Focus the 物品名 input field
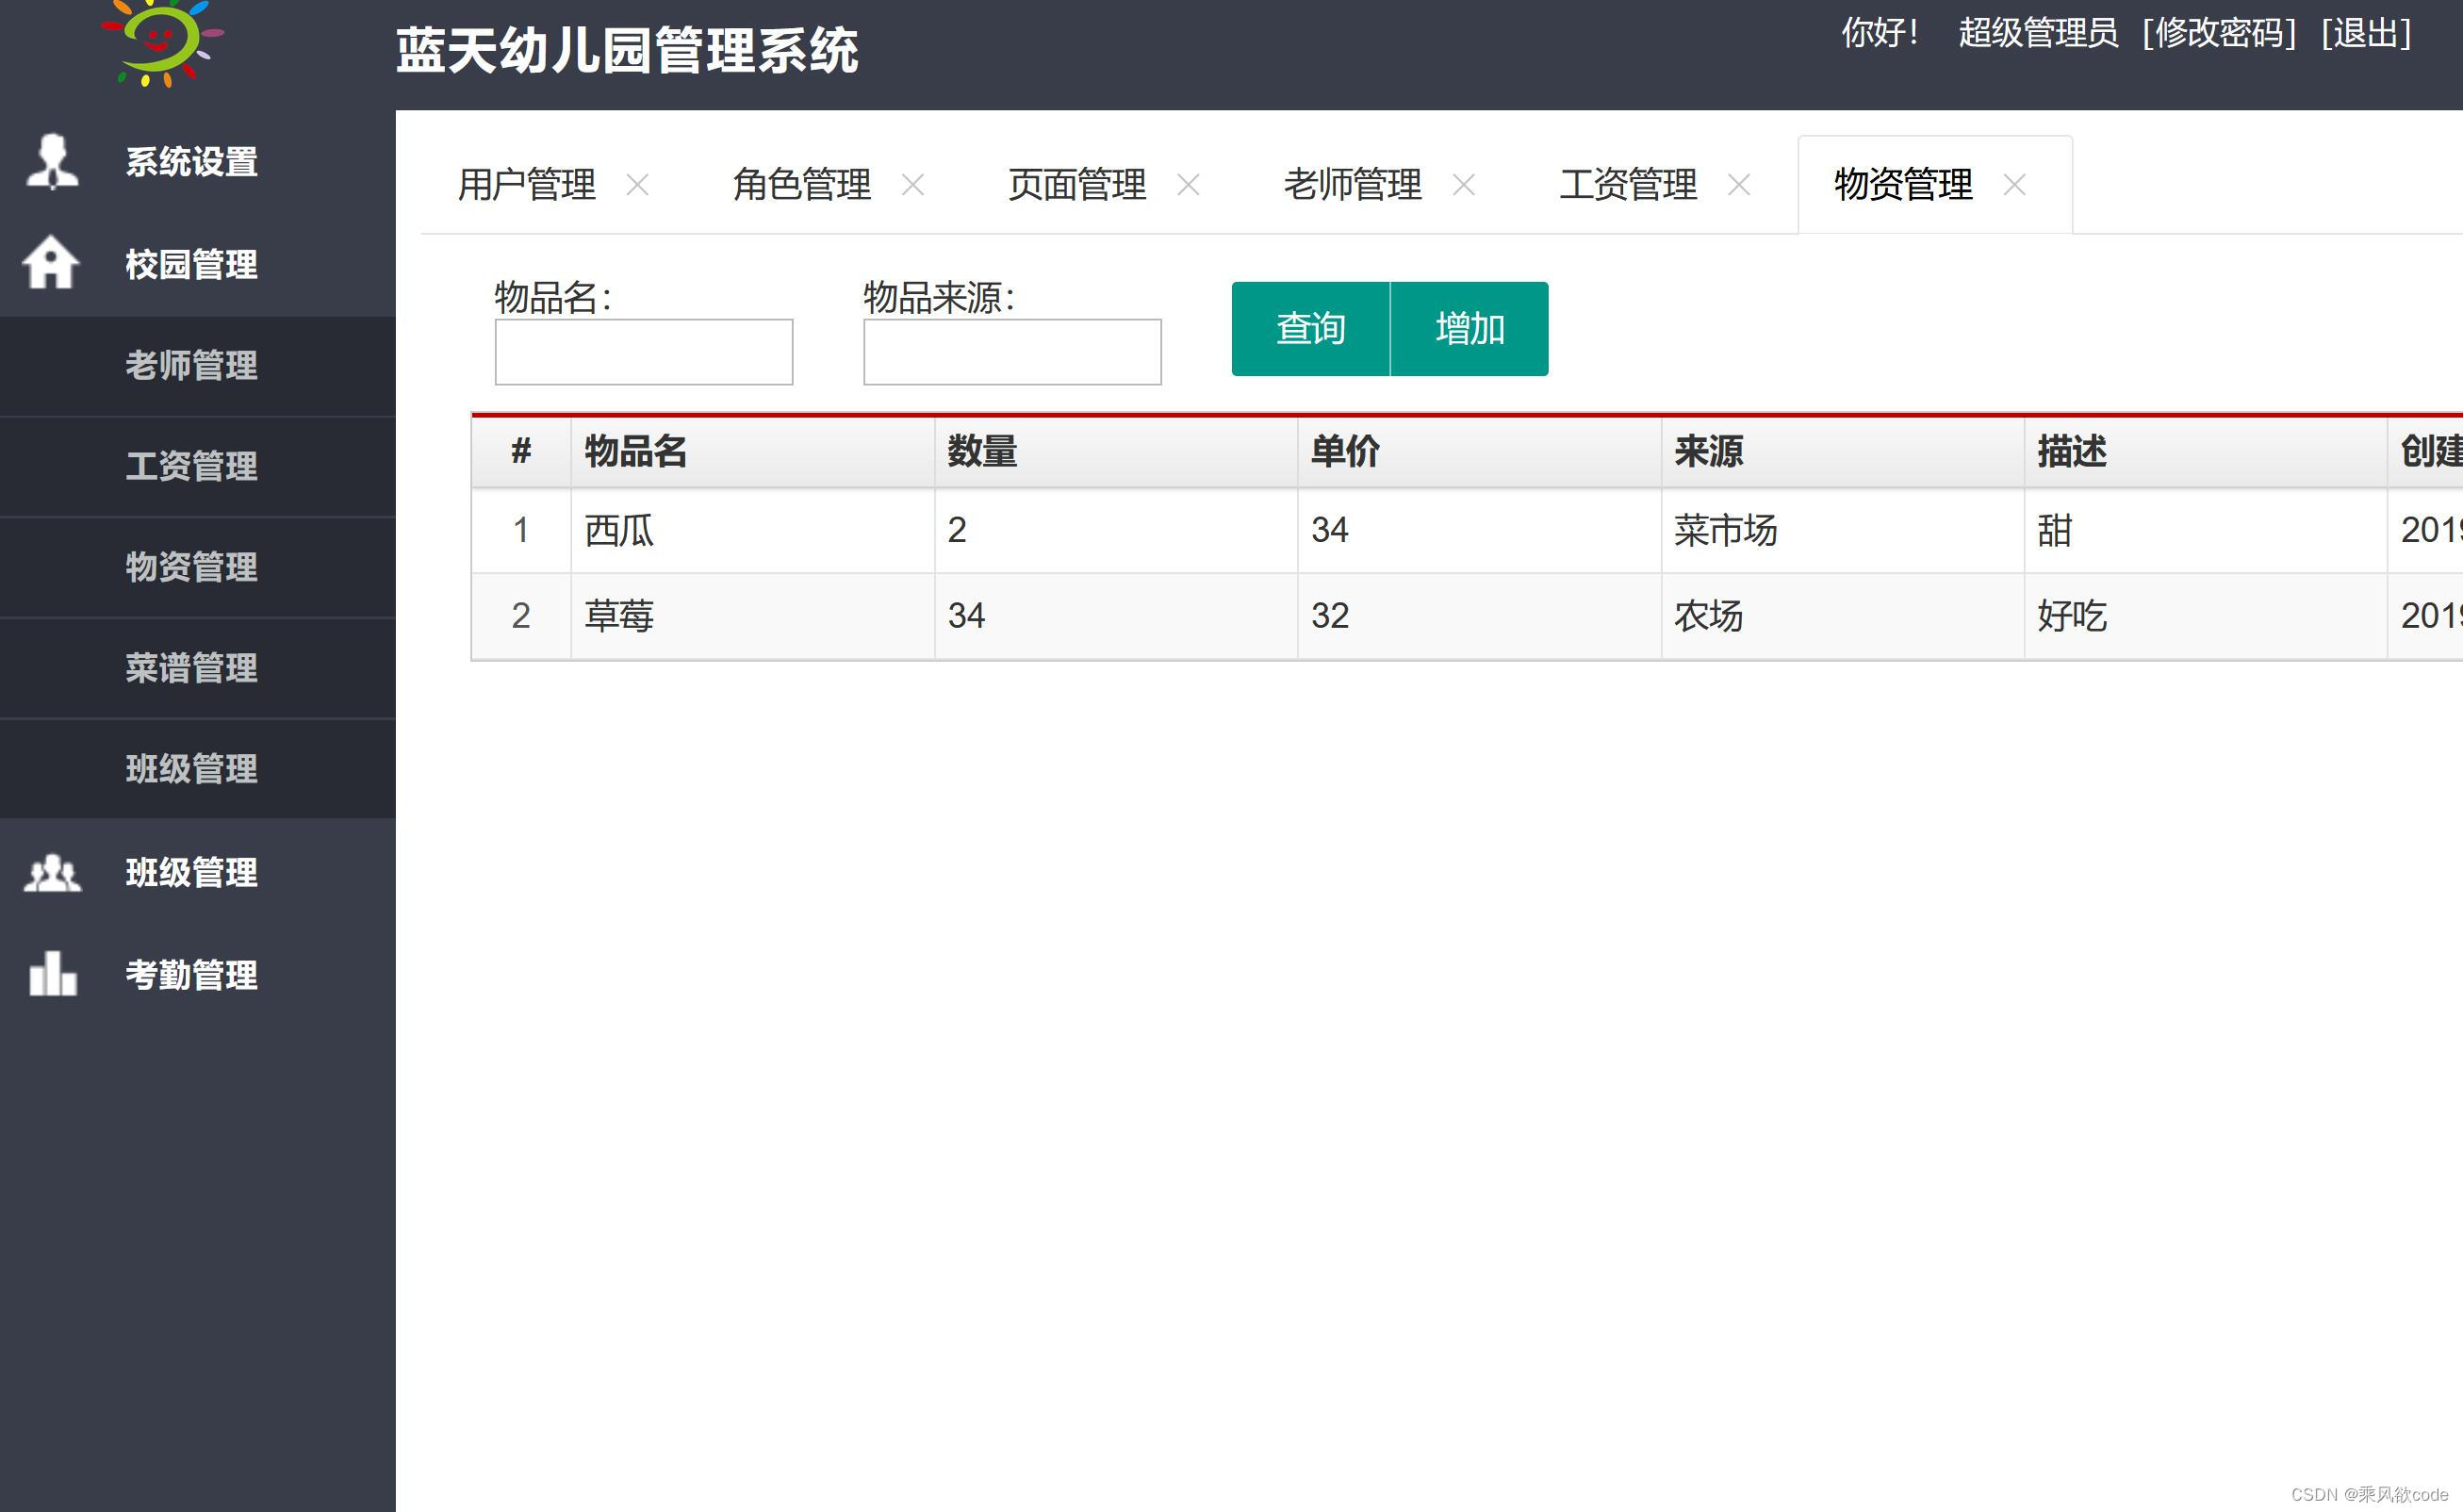2463x1512 pixels. [643, 352]
